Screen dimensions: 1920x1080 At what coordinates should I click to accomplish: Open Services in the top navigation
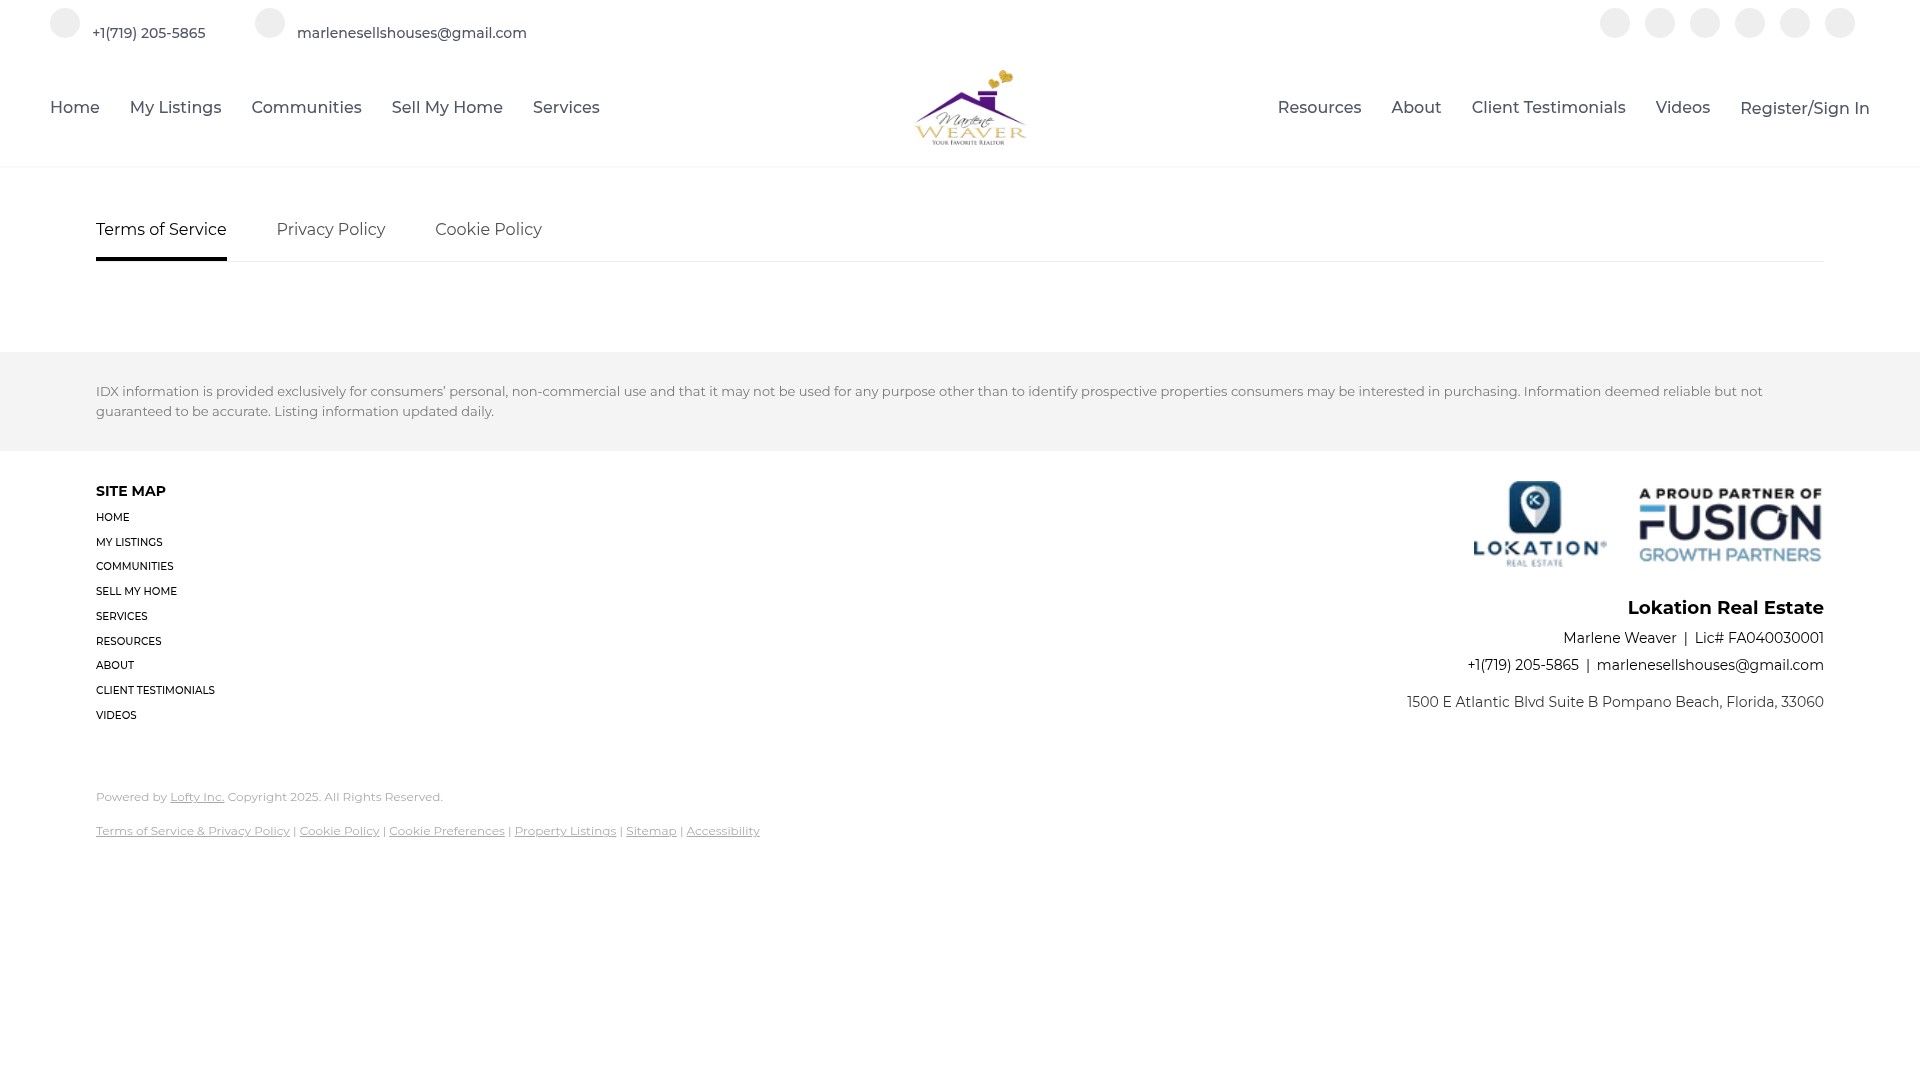(x=566, y=107)
